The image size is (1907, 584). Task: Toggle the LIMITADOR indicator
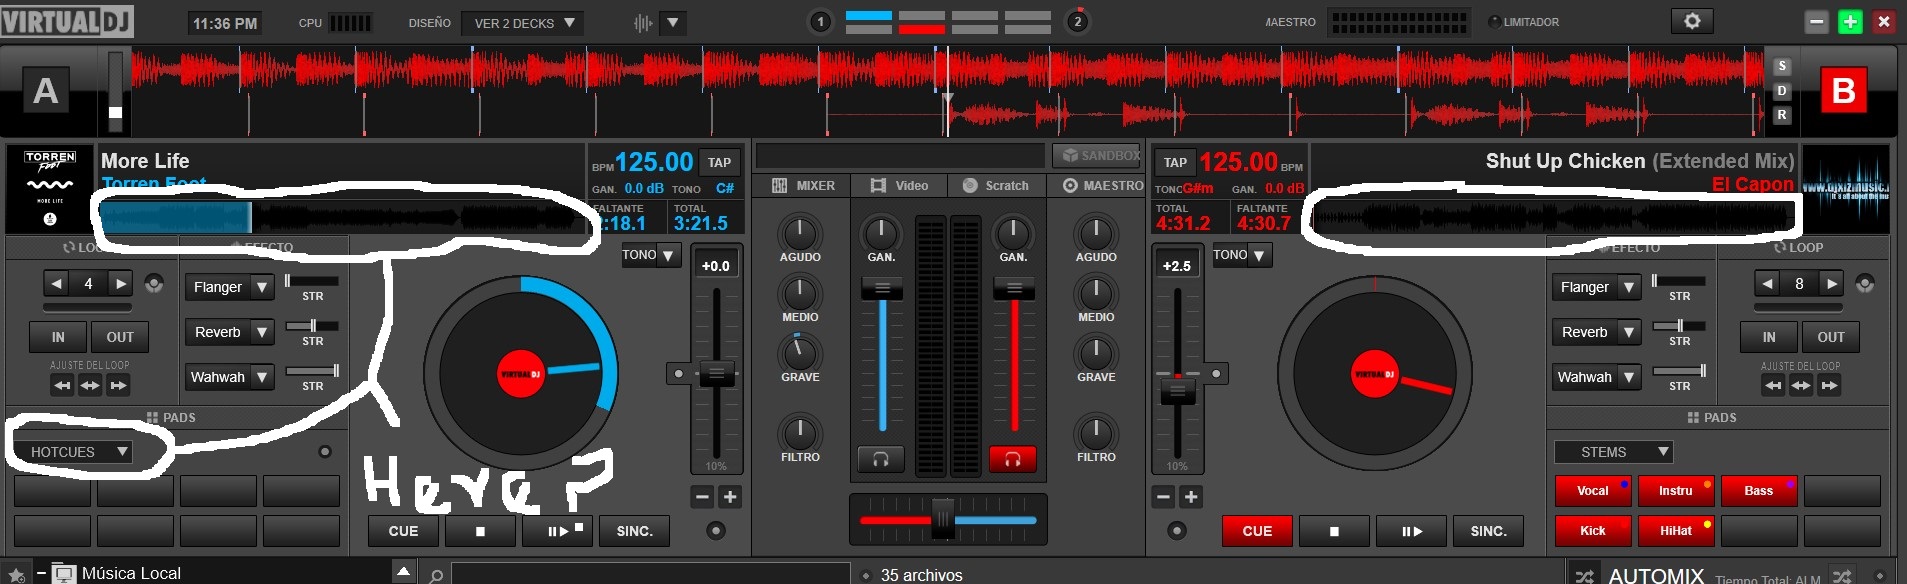(1494, 22)
